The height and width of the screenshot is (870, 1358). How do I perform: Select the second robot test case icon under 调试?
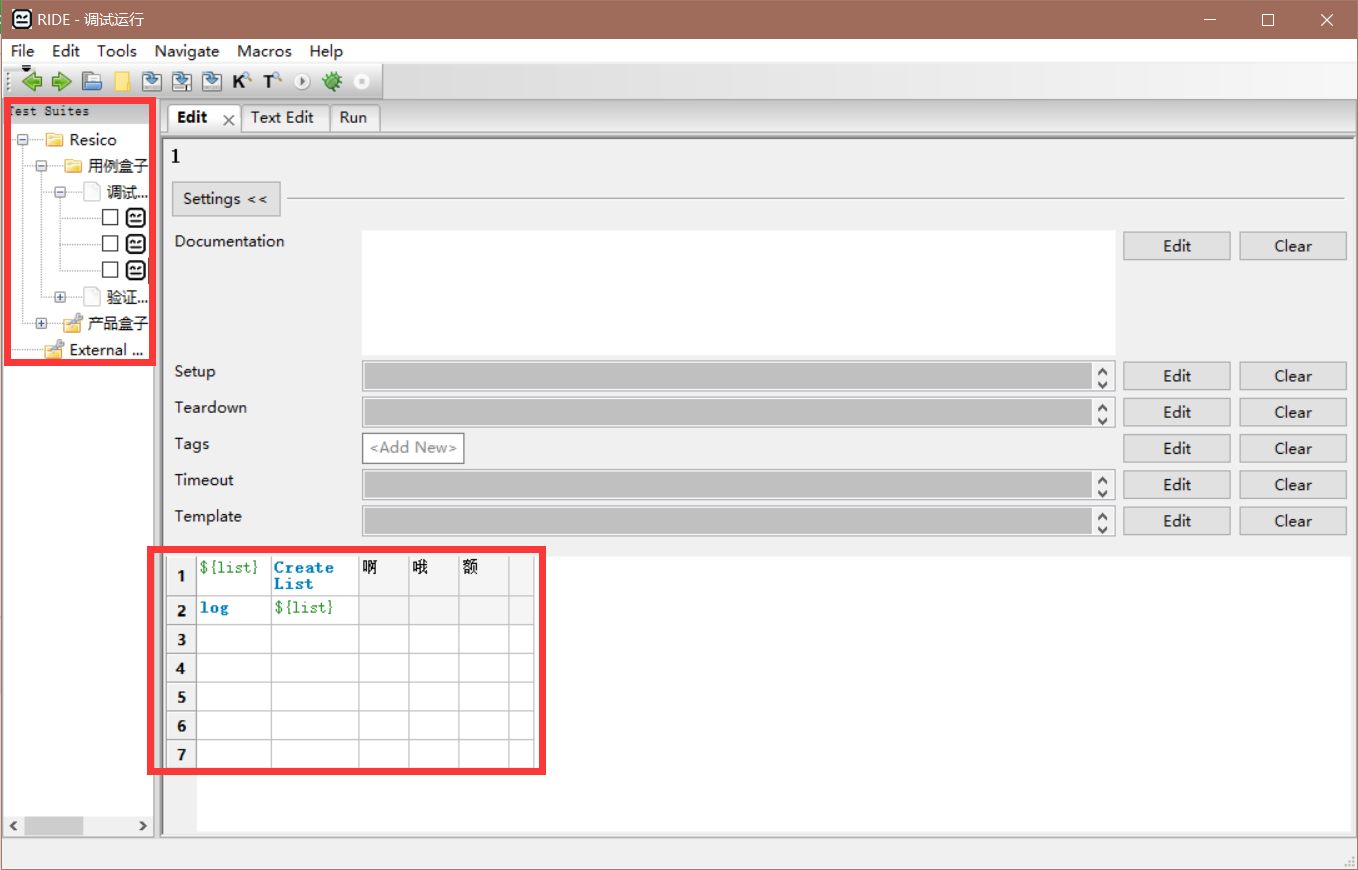[x=136, y=244]
